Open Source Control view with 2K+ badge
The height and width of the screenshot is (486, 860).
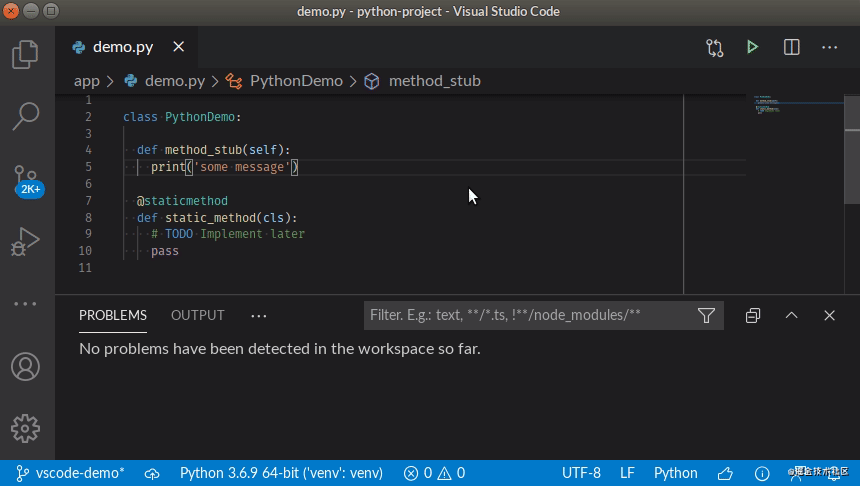coord(26,178)
